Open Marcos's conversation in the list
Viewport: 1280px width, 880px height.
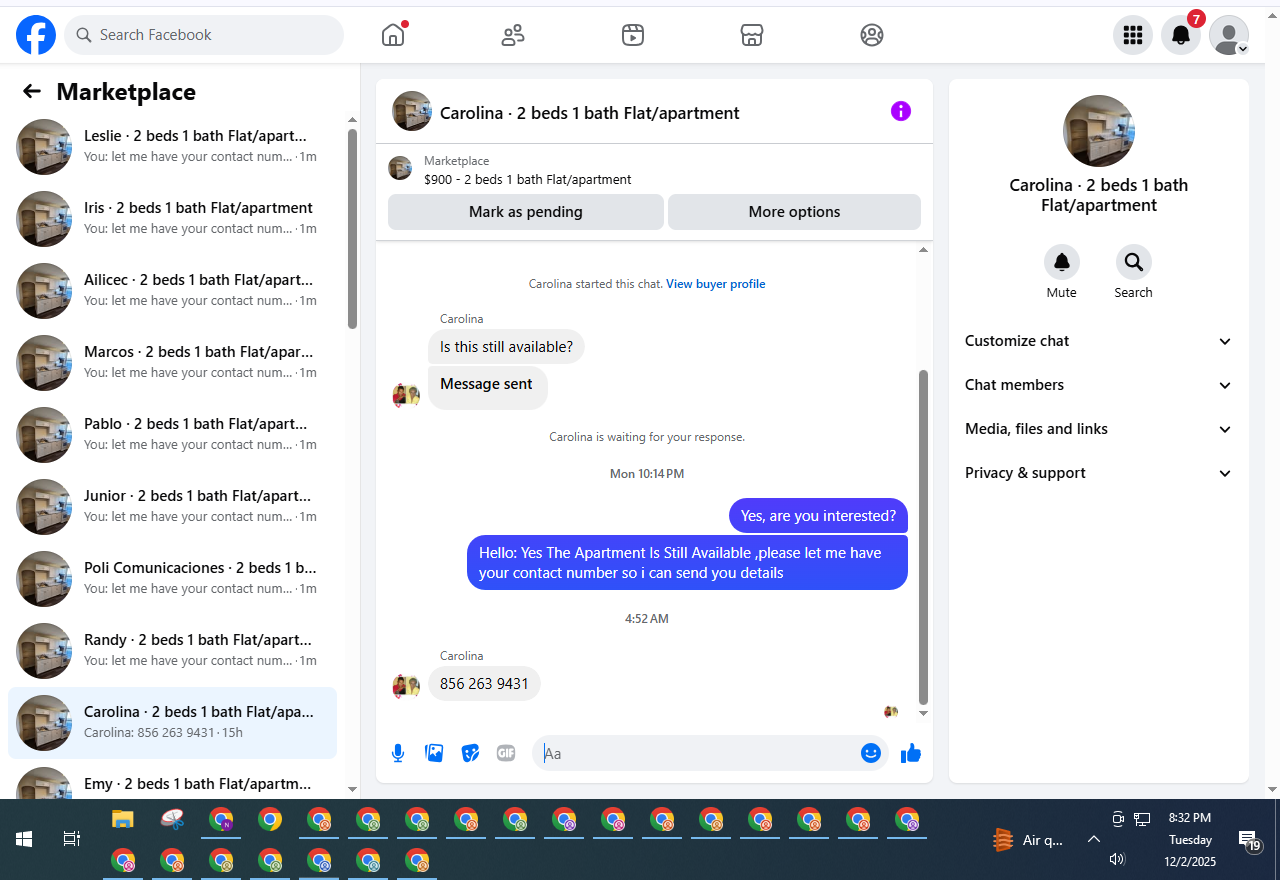172,363
